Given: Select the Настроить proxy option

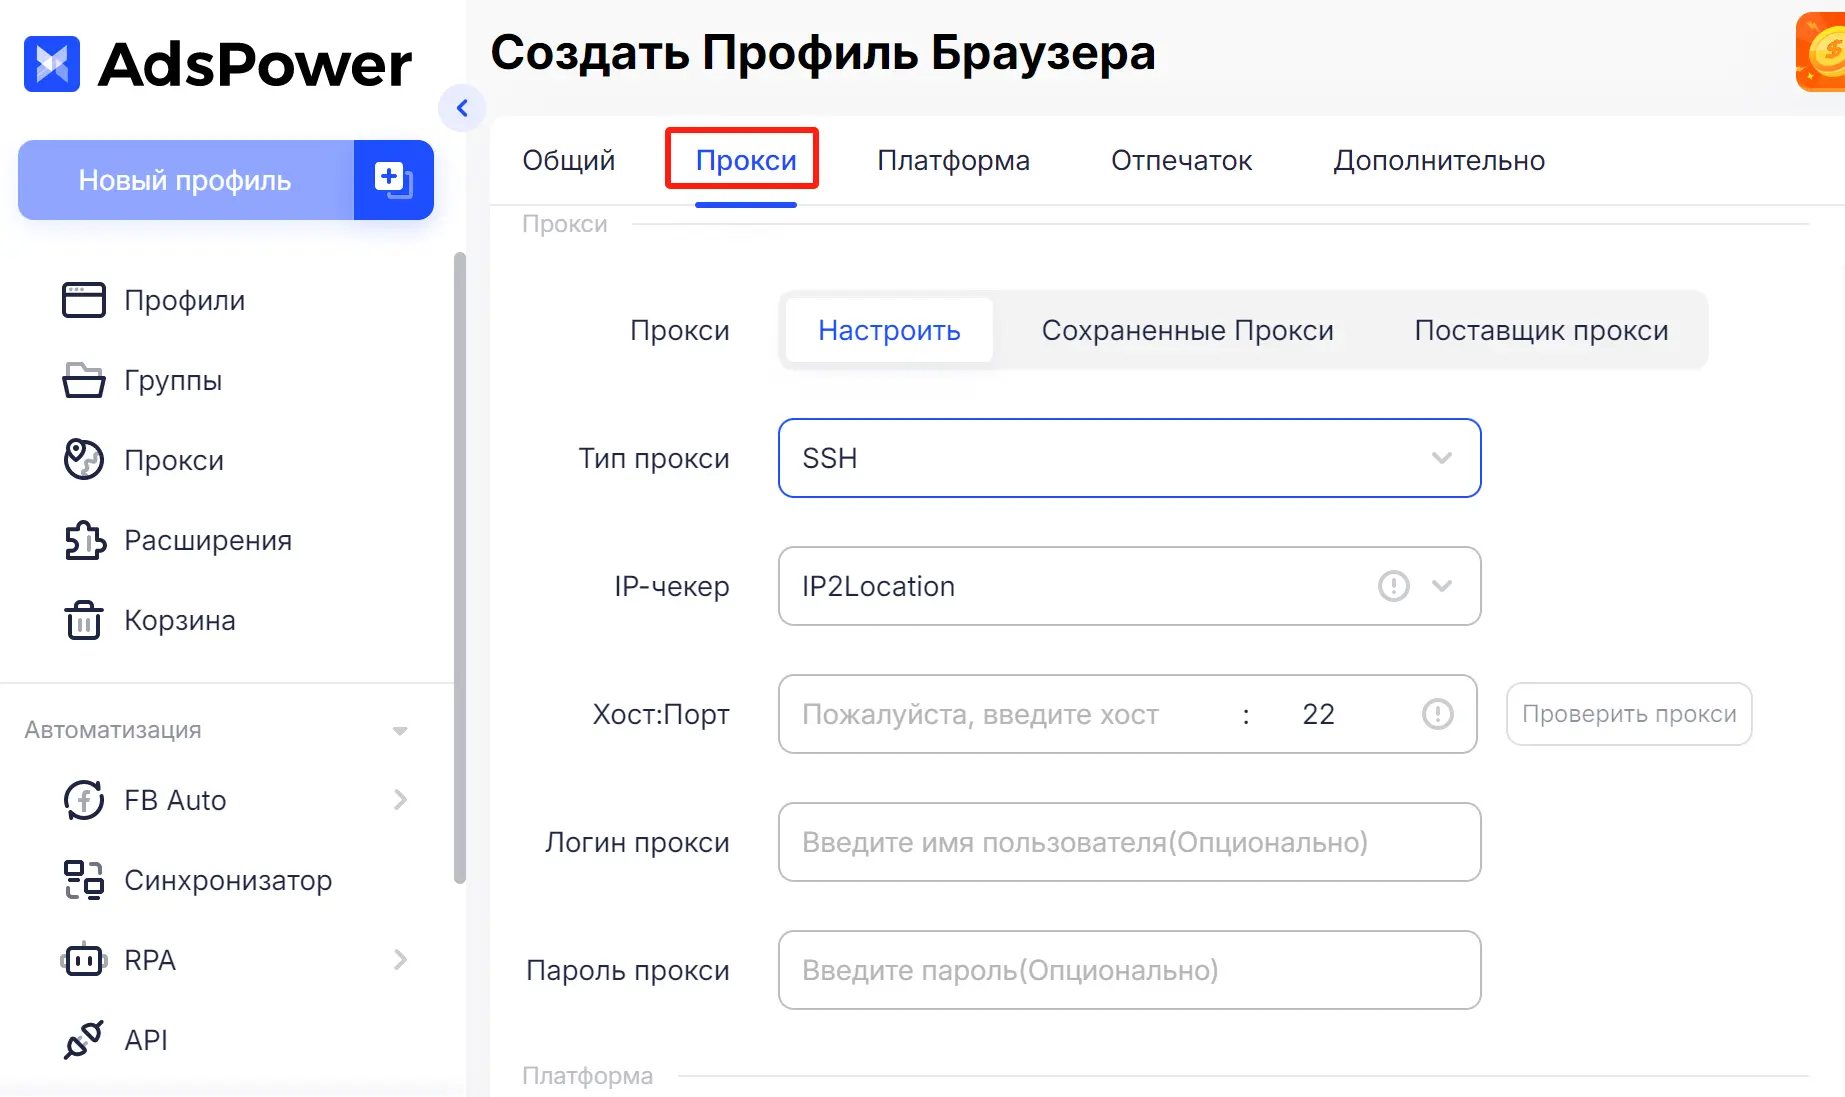Looking at the screenshot, I should point(889,330).
